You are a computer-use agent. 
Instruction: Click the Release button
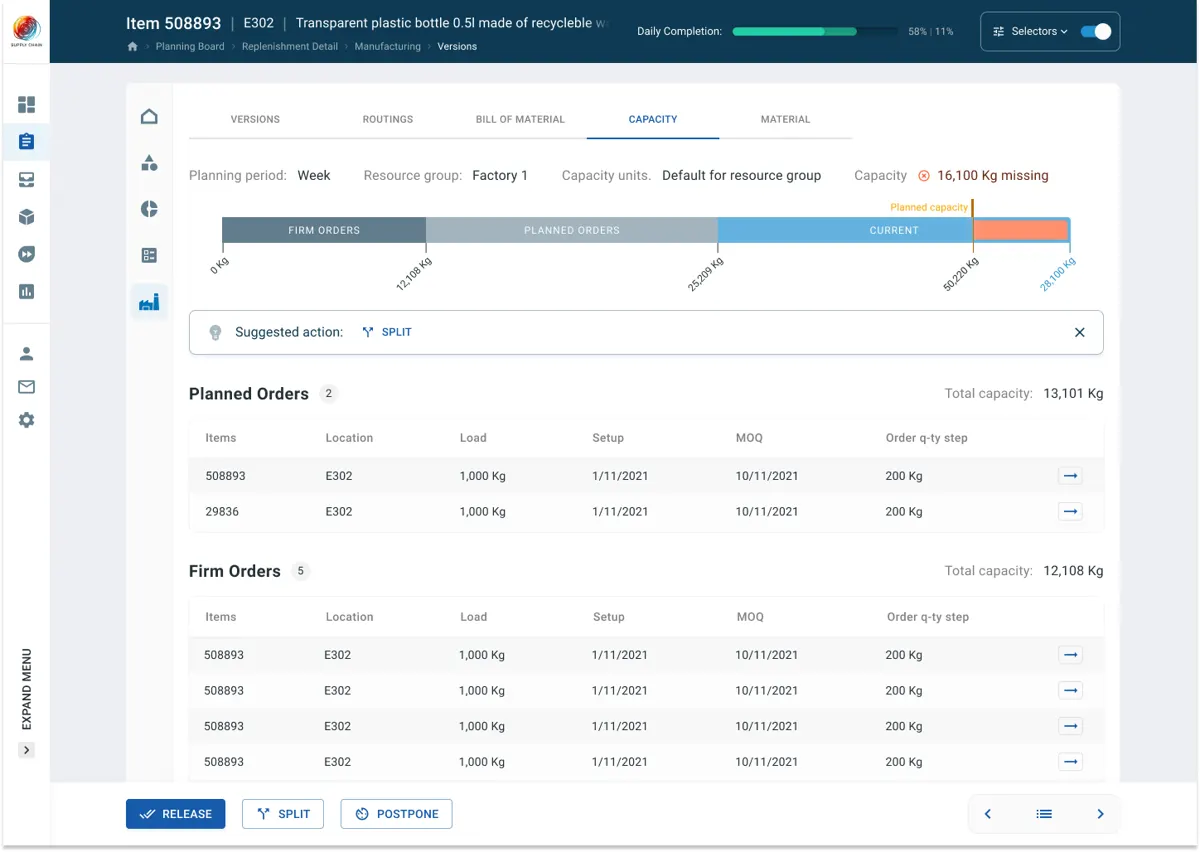point(176,814)
